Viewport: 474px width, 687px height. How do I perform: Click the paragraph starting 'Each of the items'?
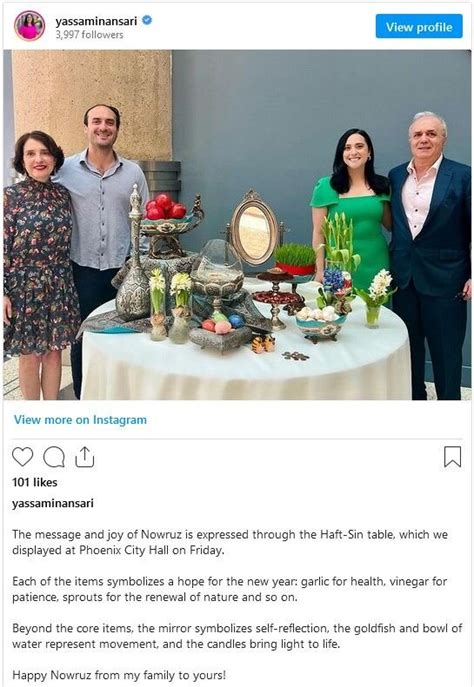click(x=230, y=589)
